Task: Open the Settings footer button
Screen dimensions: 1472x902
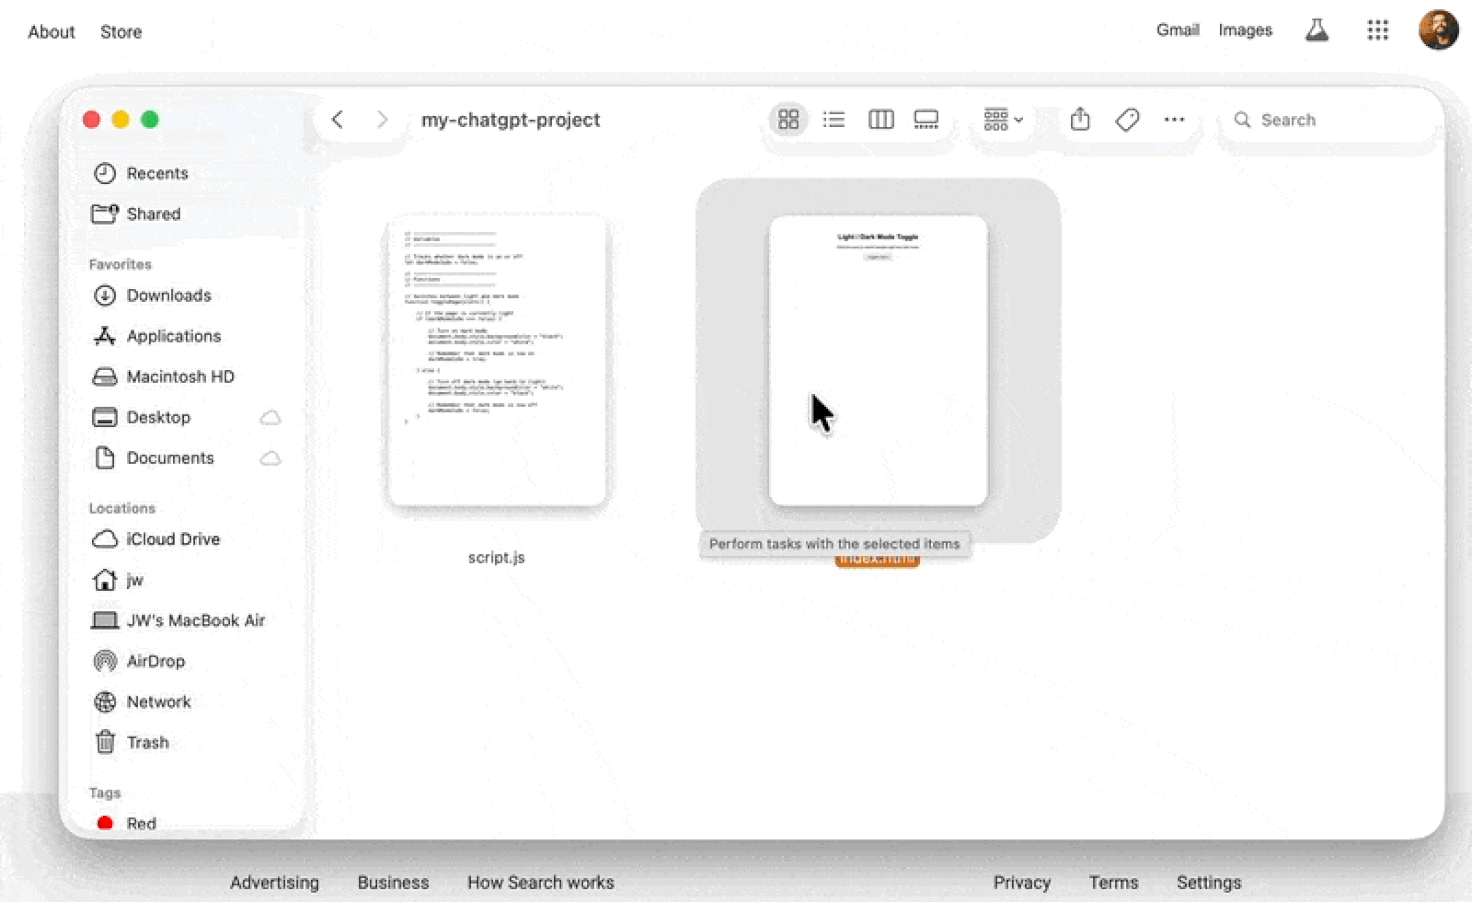Action: pos(1208,883)
